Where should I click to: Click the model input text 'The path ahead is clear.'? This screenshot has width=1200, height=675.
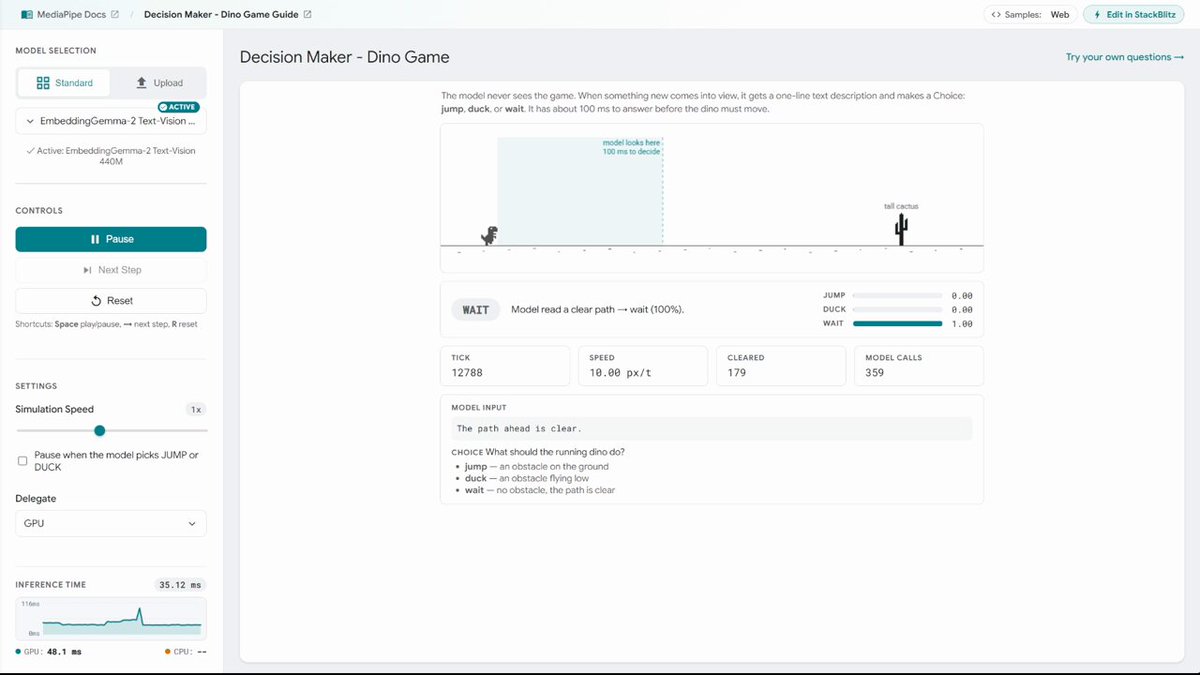[519, 428]
